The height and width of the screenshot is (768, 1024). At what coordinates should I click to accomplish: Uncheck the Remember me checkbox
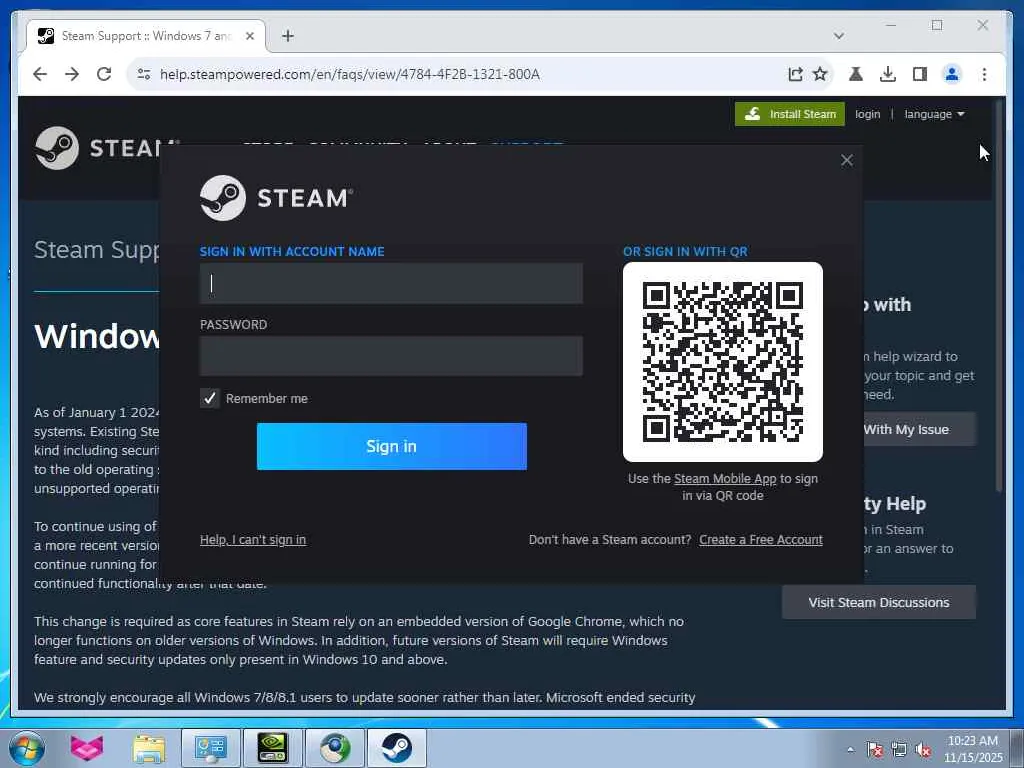point(210,398)
